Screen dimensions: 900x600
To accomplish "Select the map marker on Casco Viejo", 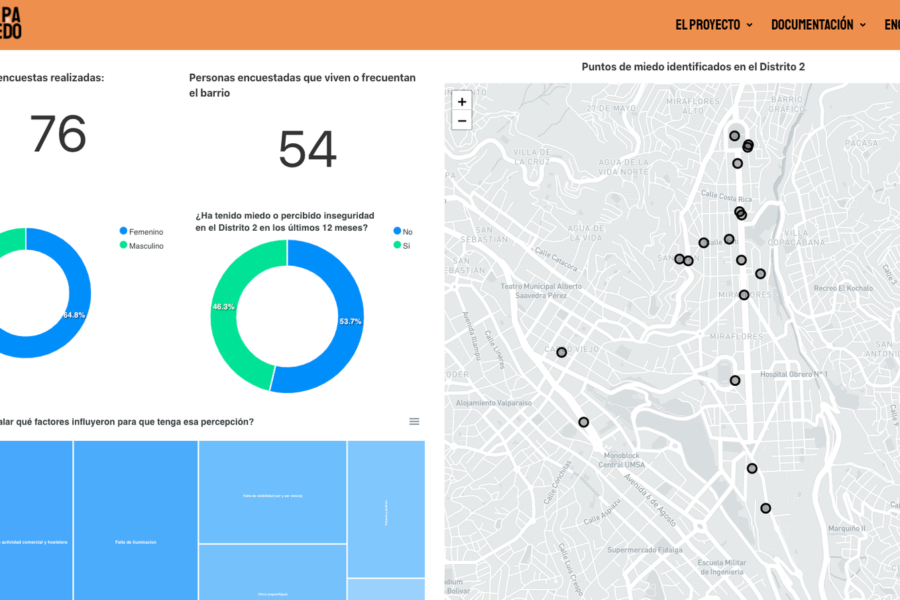I will click(561, 352).
